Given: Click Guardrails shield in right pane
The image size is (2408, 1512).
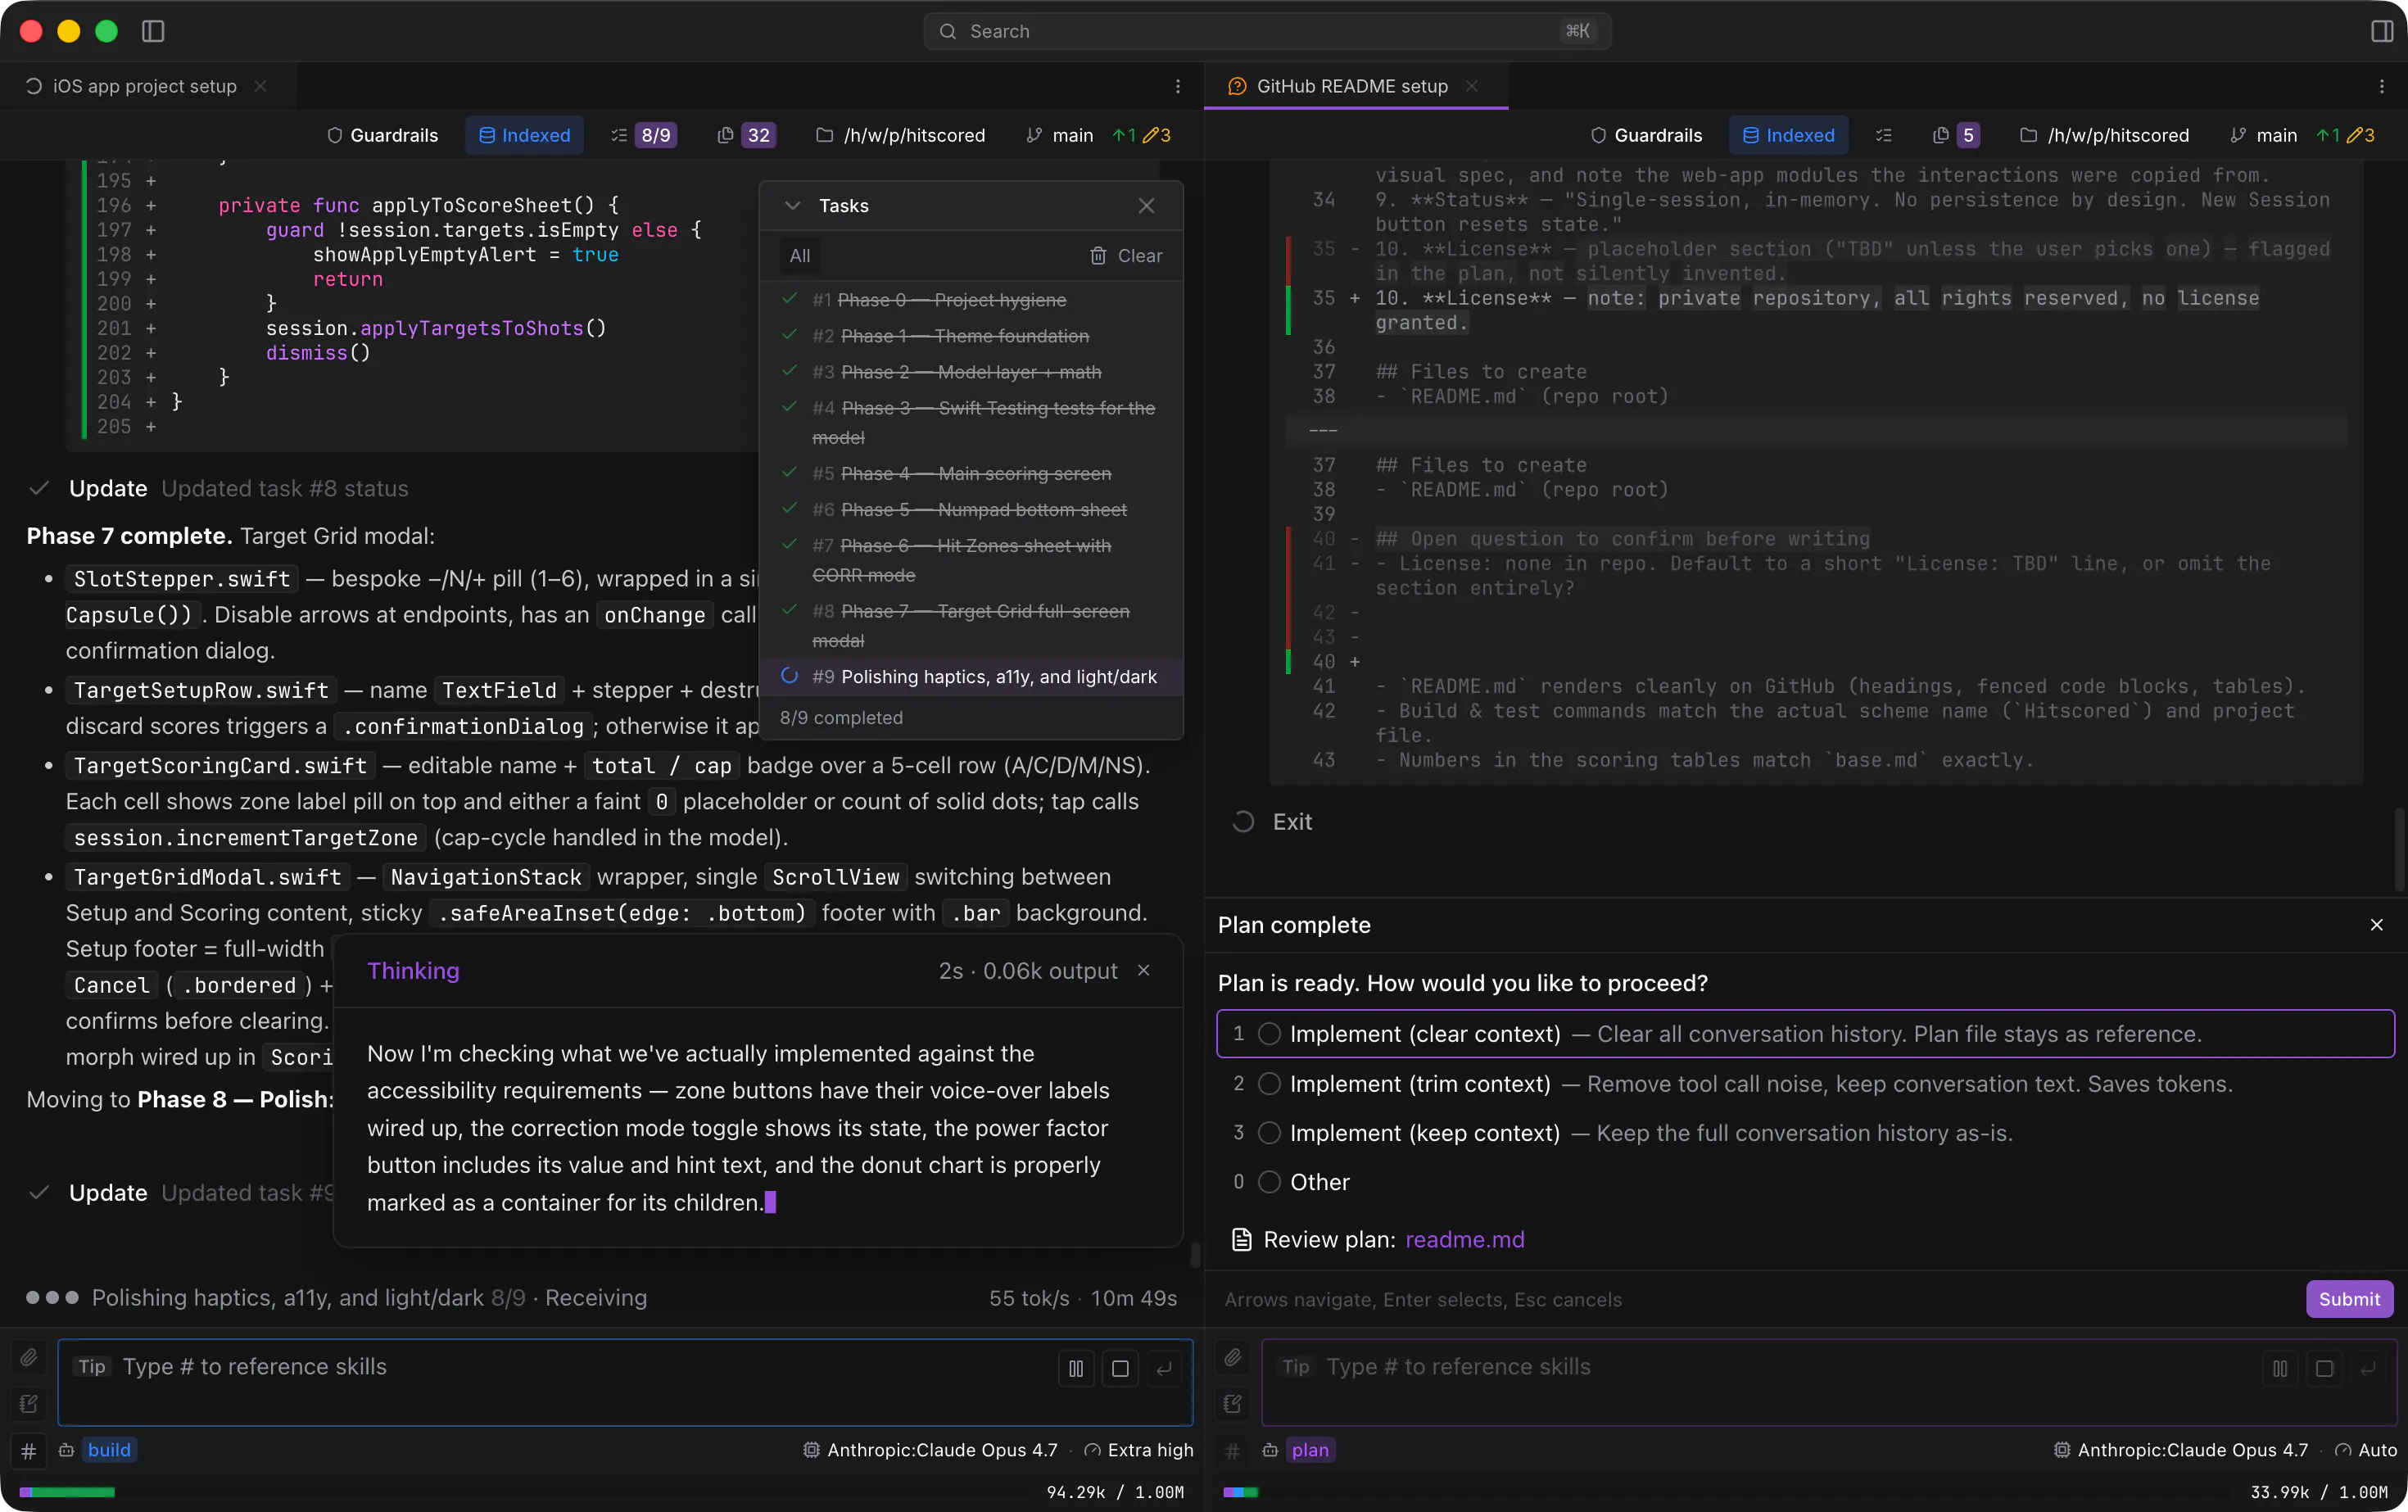Looking at the screenshot, I should pos(1647,135).
